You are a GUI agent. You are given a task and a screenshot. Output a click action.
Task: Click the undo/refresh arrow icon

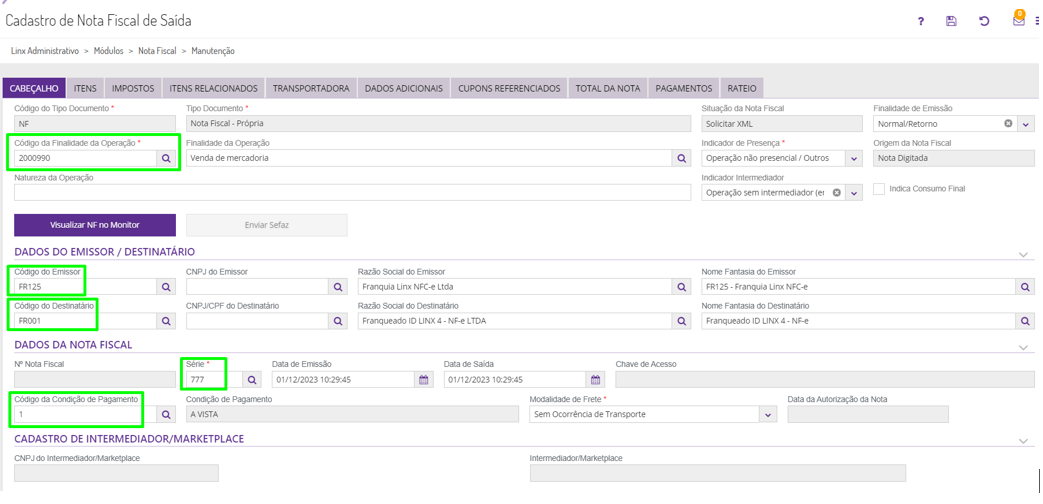[984, 21]
